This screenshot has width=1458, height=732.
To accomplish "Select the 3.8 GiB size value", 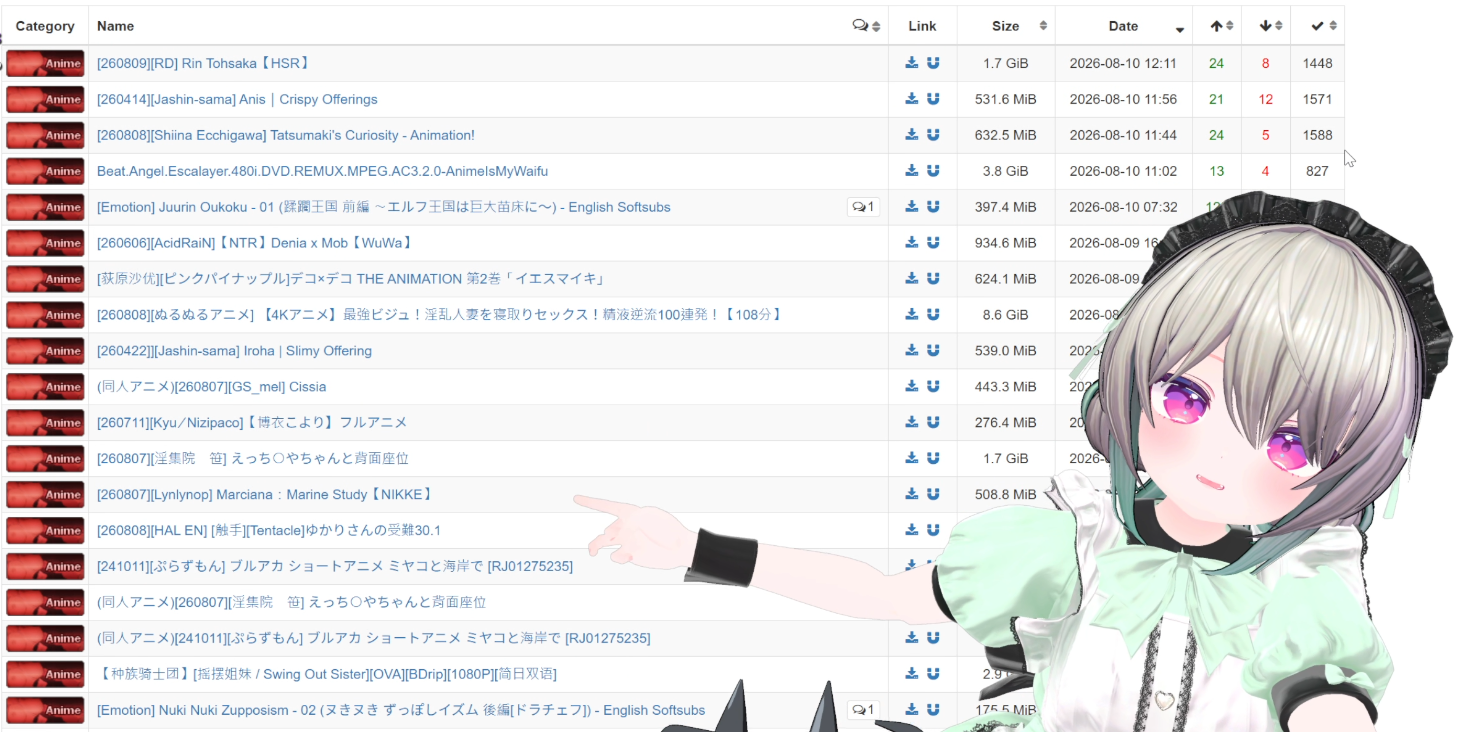I will (1005, 171).
